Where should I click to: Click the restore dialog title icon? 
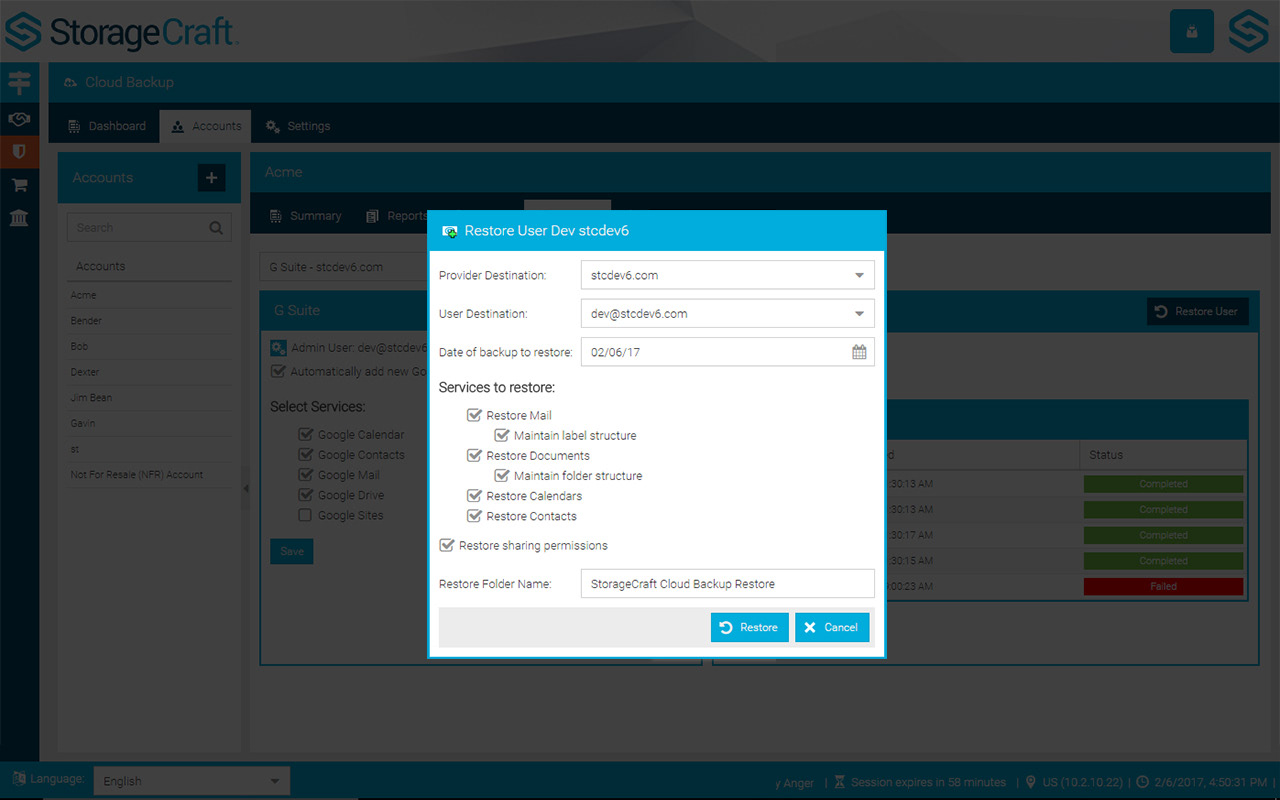tap(450, 231)
